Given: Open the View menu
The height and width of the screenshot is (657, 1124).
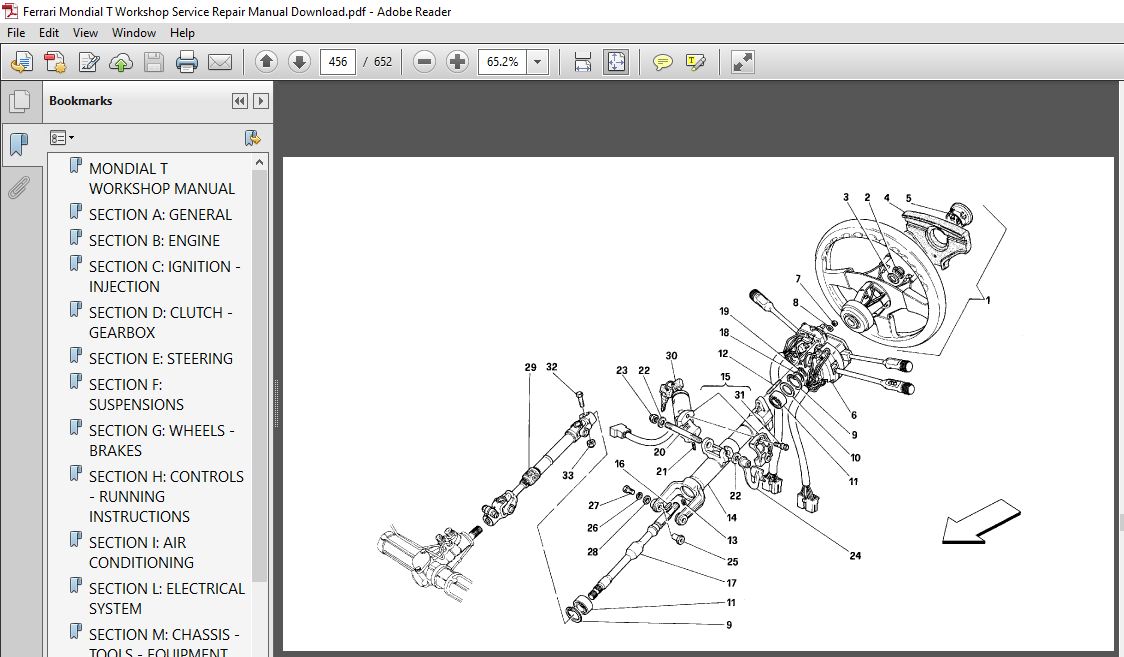Looking at the screenshot, I should [85, 33].
